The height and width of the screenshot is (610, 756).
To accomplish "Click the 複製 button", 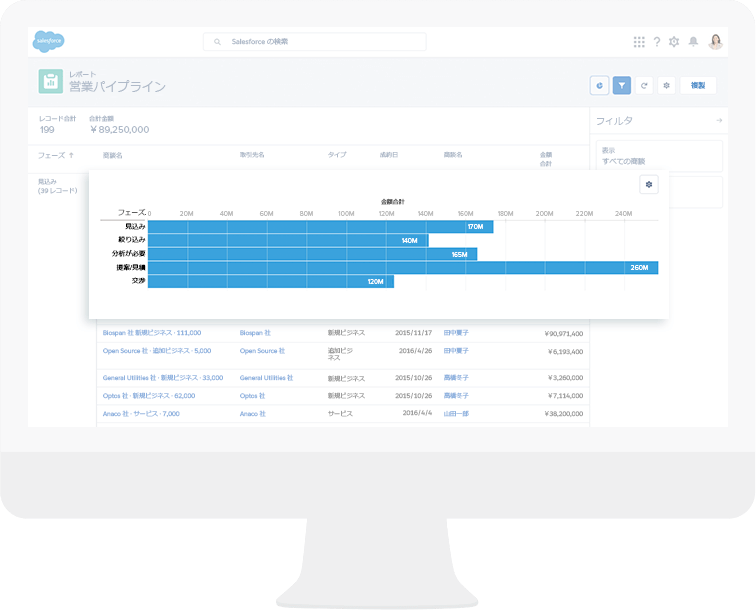I will [698, 86].
